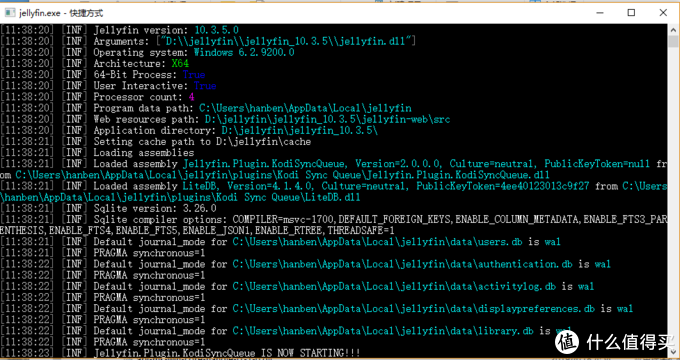Click the users.db journal_mode path
The image size is (680, 360).
(377, 242)
